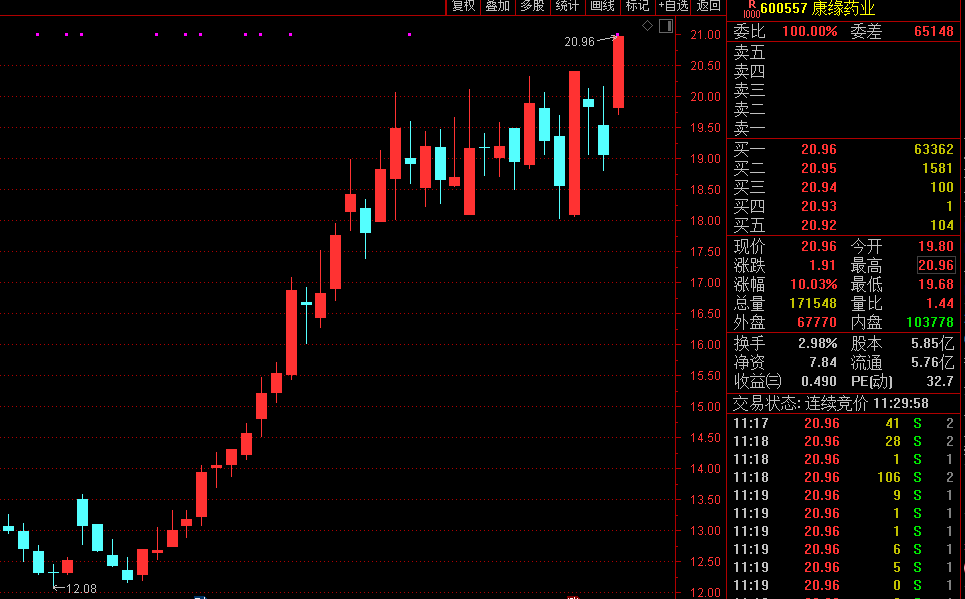Click the 买二 bid row at 20.95
Image resolution: width=965 pixels, height=599 pixels.
coord(843,169)
